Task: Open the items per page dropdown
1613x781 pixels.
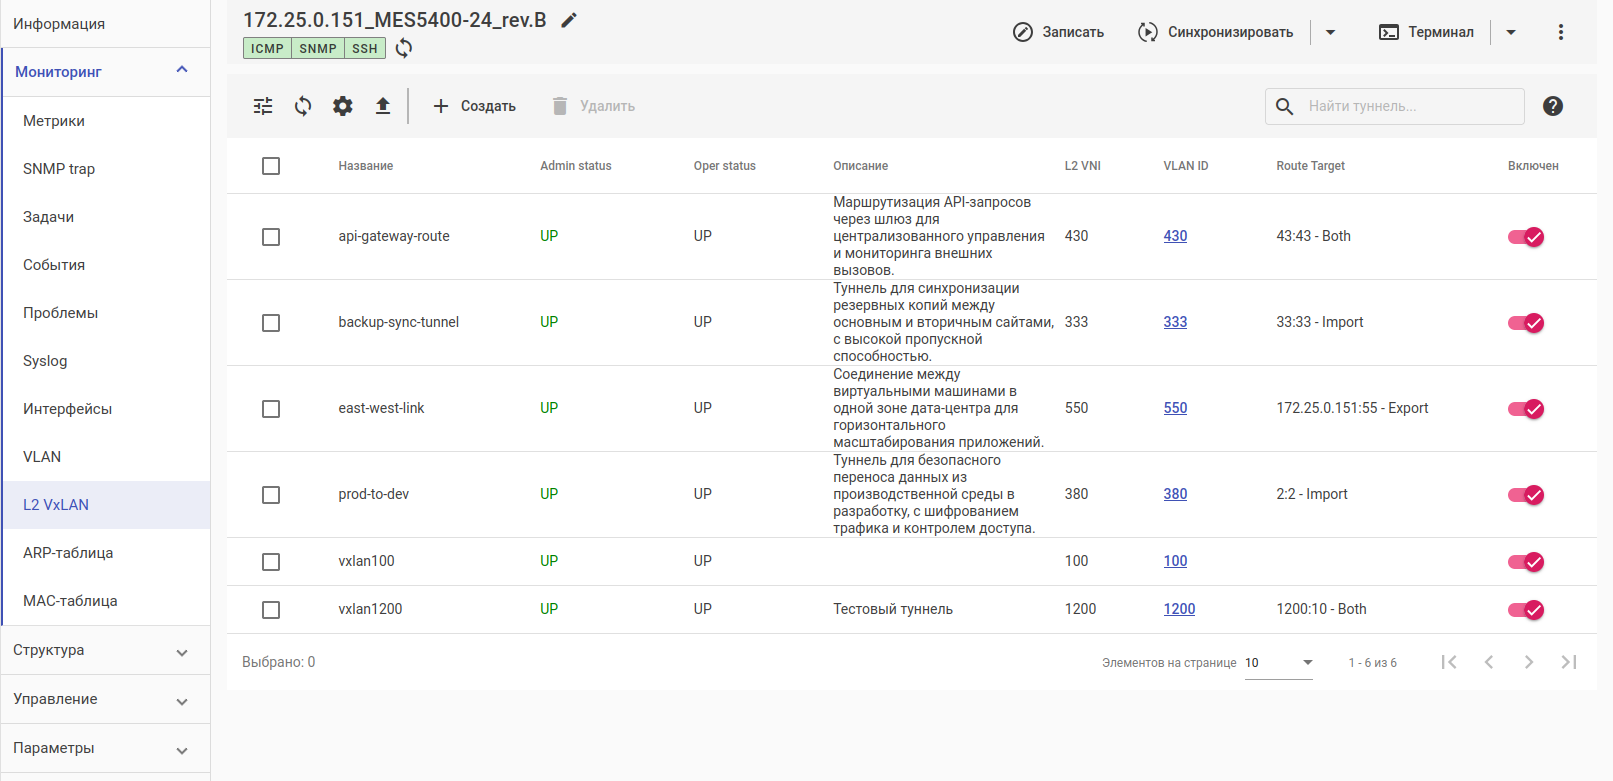Action: pos(1279,663)
